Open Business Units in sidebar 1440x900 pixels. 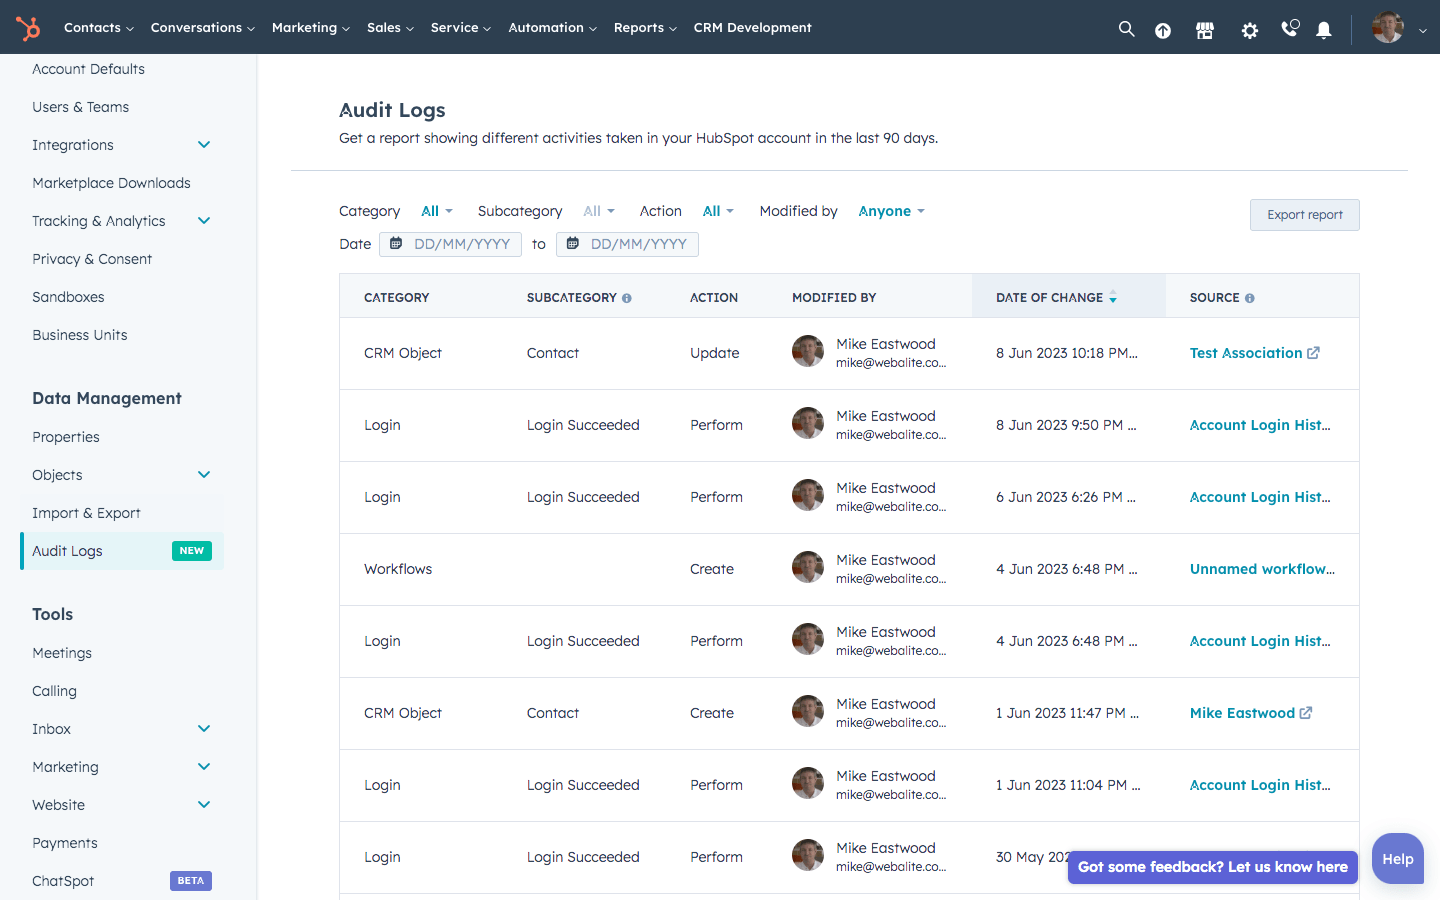(80, 335)
